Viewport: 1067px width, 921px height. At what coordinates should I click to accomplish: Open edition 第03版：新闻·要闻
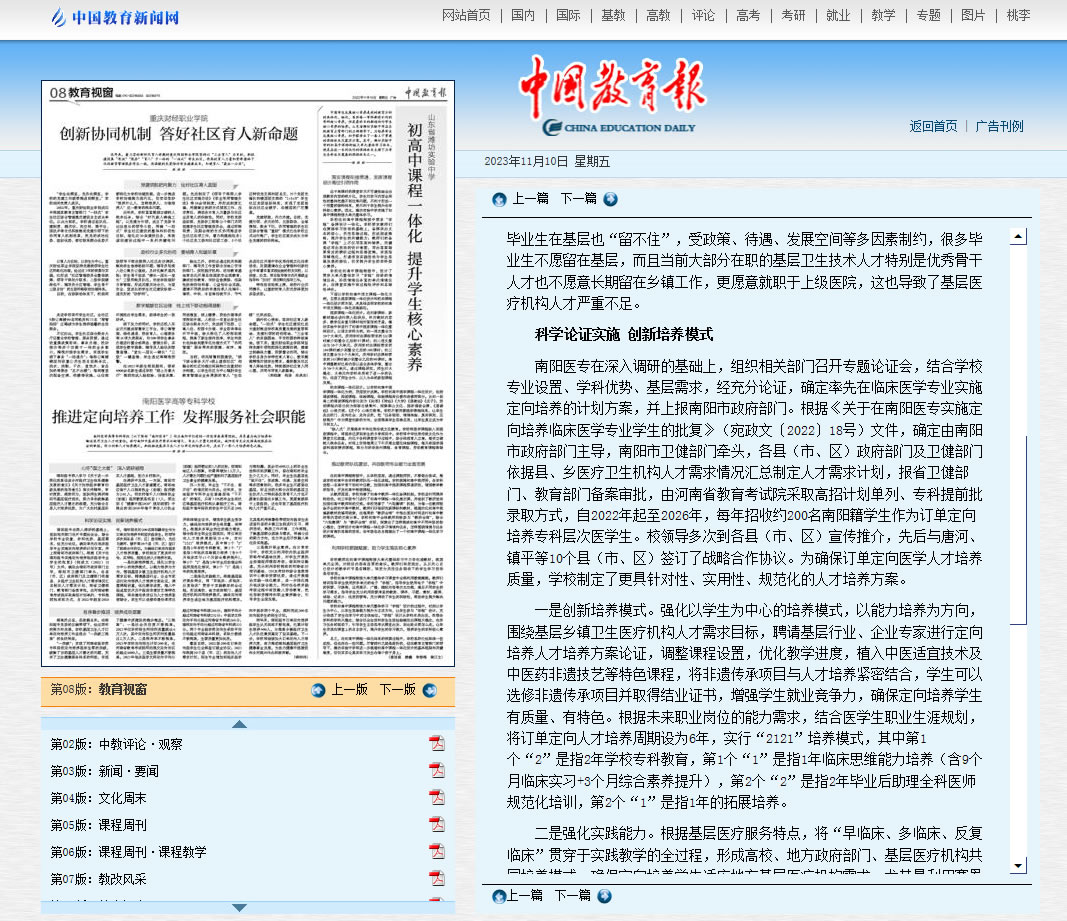(105, 771)
